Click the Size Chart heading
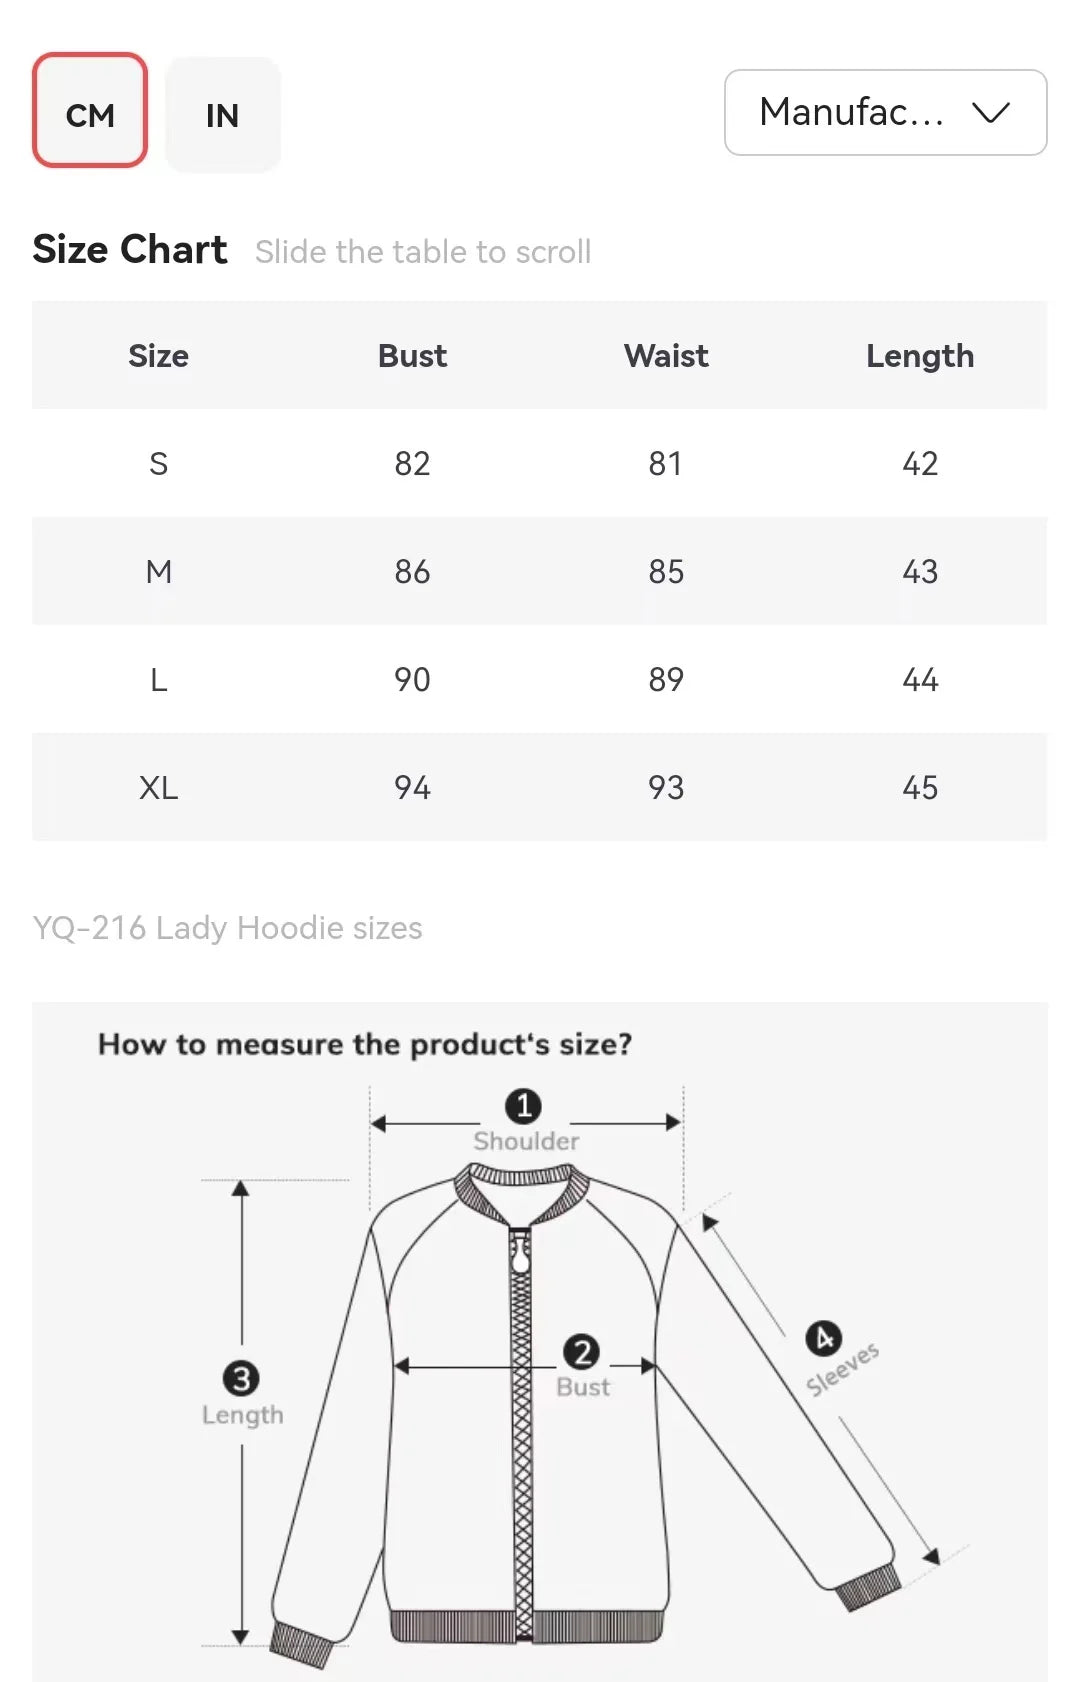Image resolution: width=1080 pixels, height=1682 pixels. click(x=130, y=249)
